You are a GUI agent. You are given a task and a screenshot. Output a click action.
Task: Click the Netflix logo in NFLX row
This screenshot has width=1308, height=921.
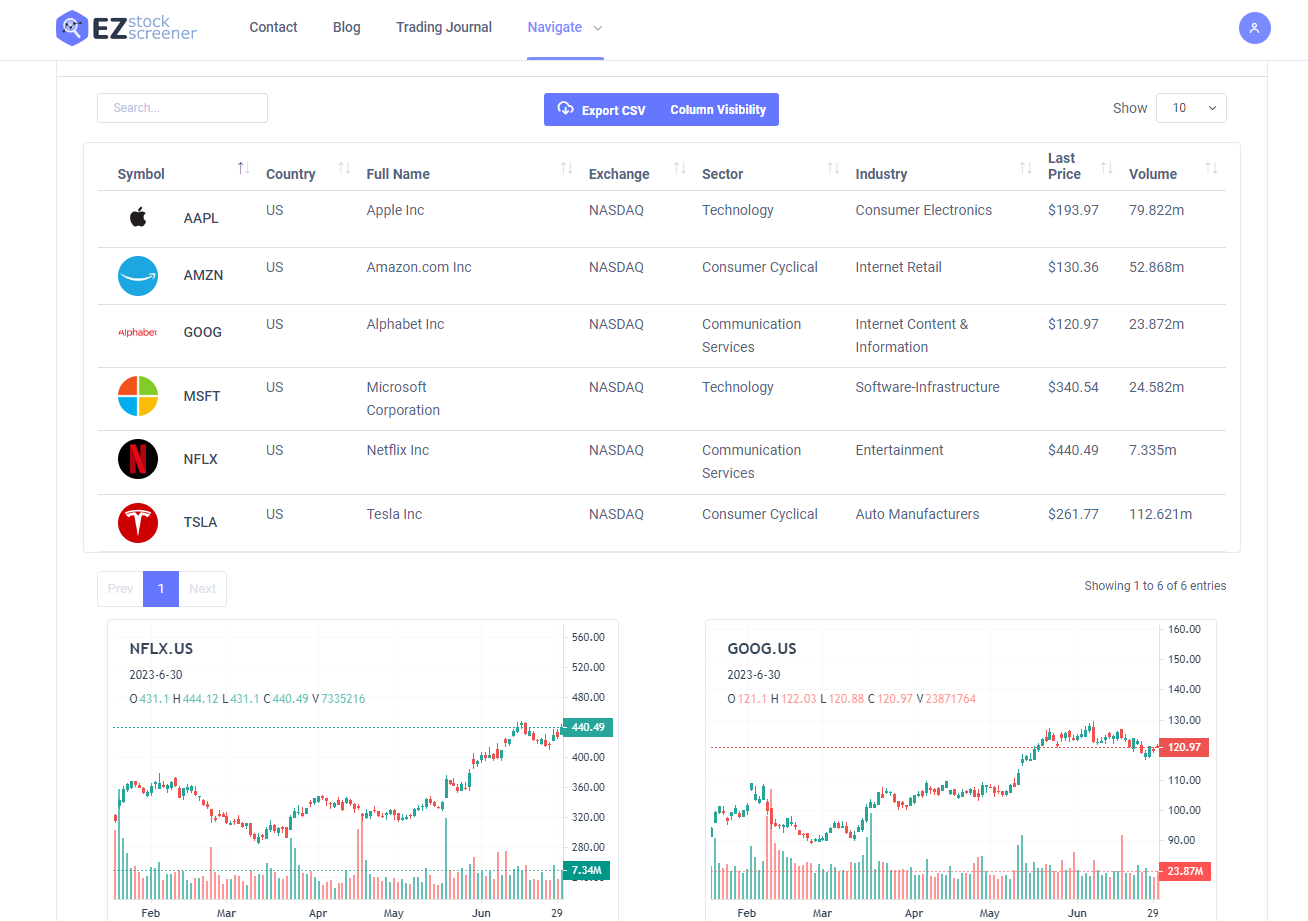pyautogui.click(x=138, y=459)
